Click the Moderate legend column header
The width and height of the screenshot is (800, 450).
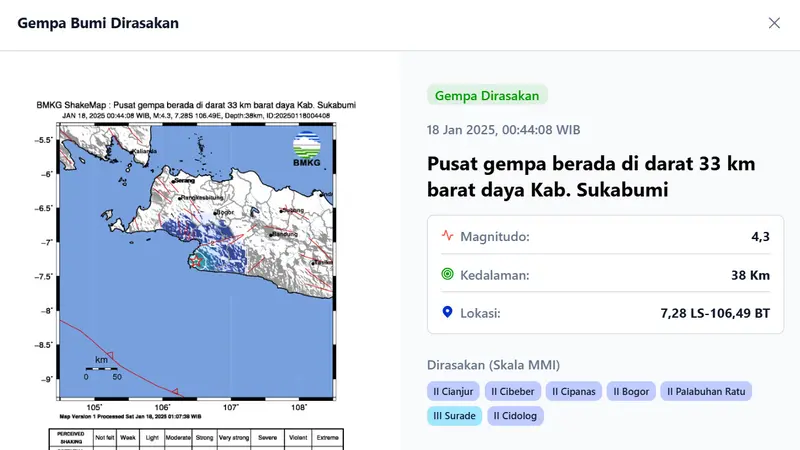pos(178,438)
